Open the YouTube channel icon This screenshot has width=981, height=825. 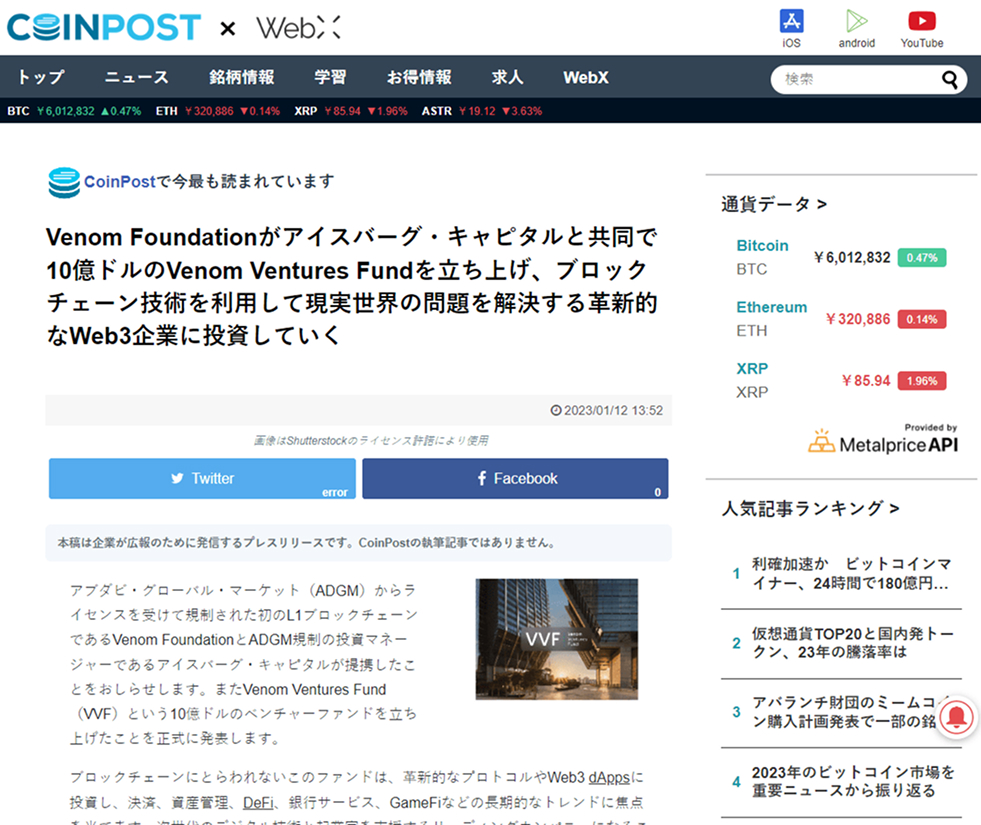click(921, 21)
